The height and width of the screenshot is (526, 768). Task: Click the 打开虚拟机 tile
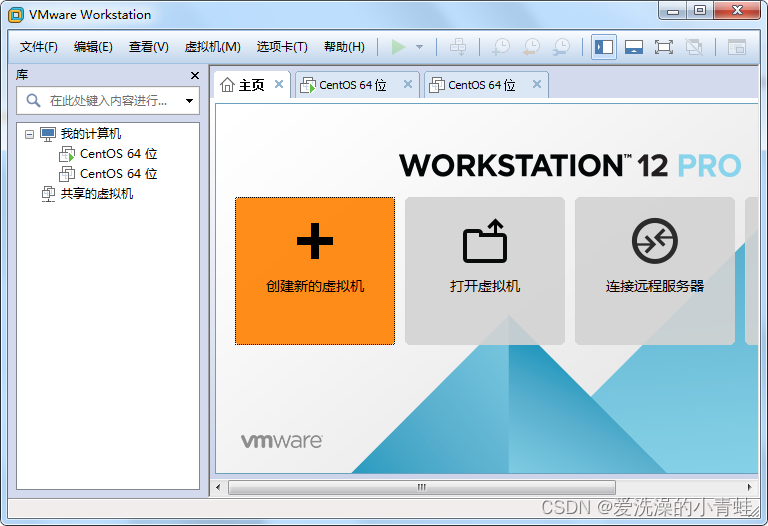point(485,271)
